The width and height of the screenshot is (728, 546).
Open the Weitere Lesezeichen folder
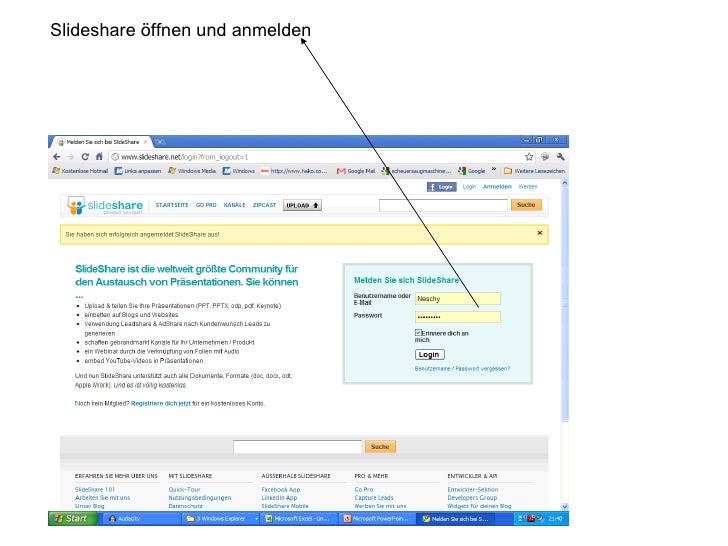coord(534,171)
